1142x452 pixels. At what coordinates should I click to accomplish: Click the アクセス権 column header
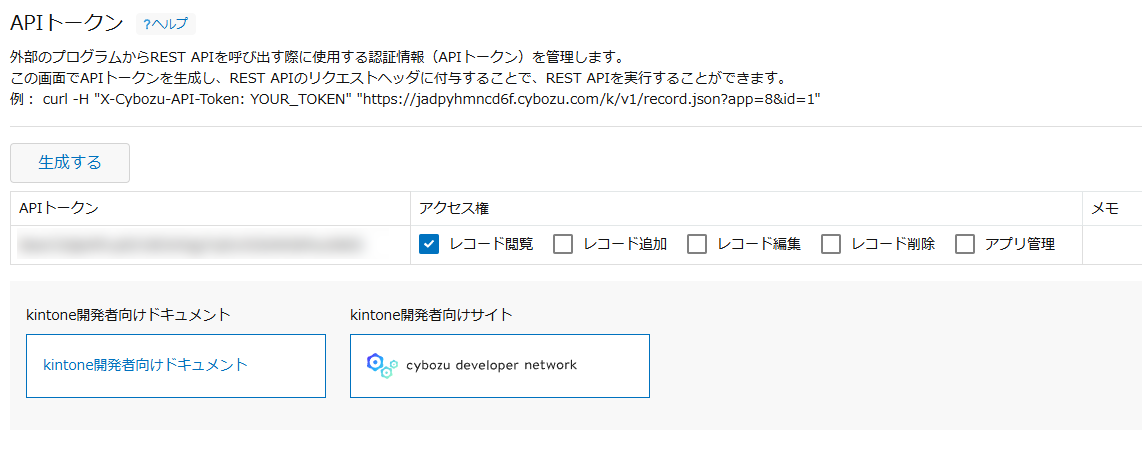click(454, 208)
